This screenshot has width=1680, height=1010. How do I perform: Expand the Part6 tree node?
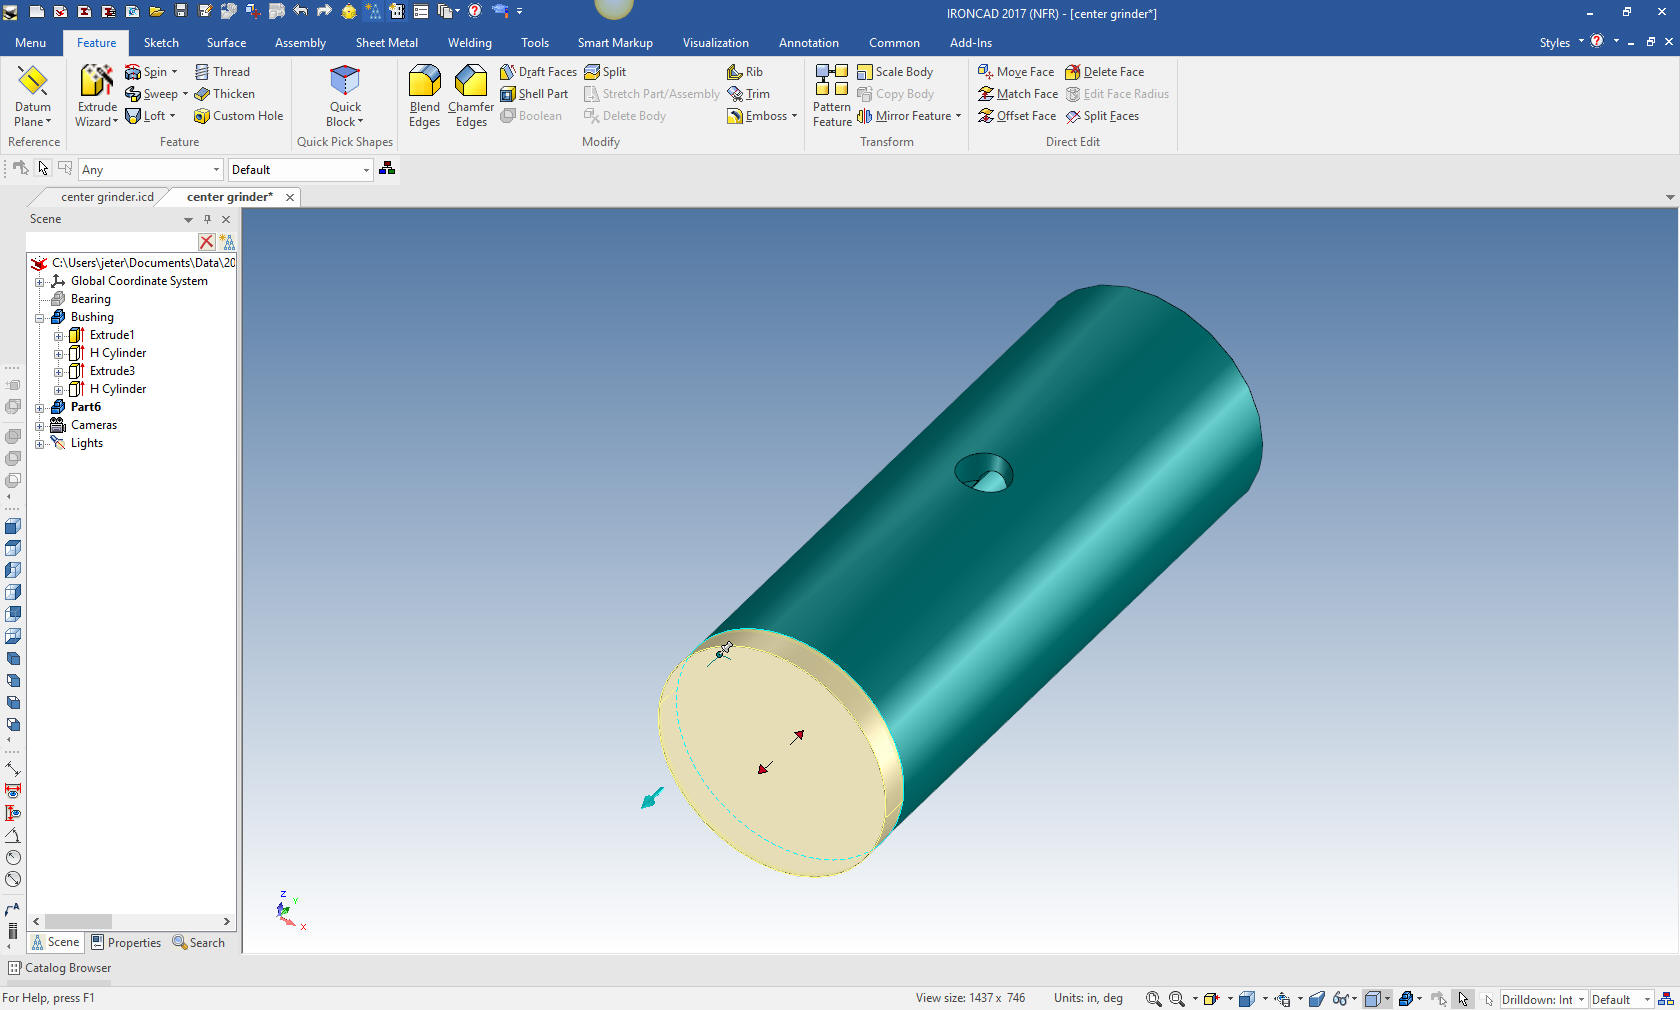click(40, 408)
